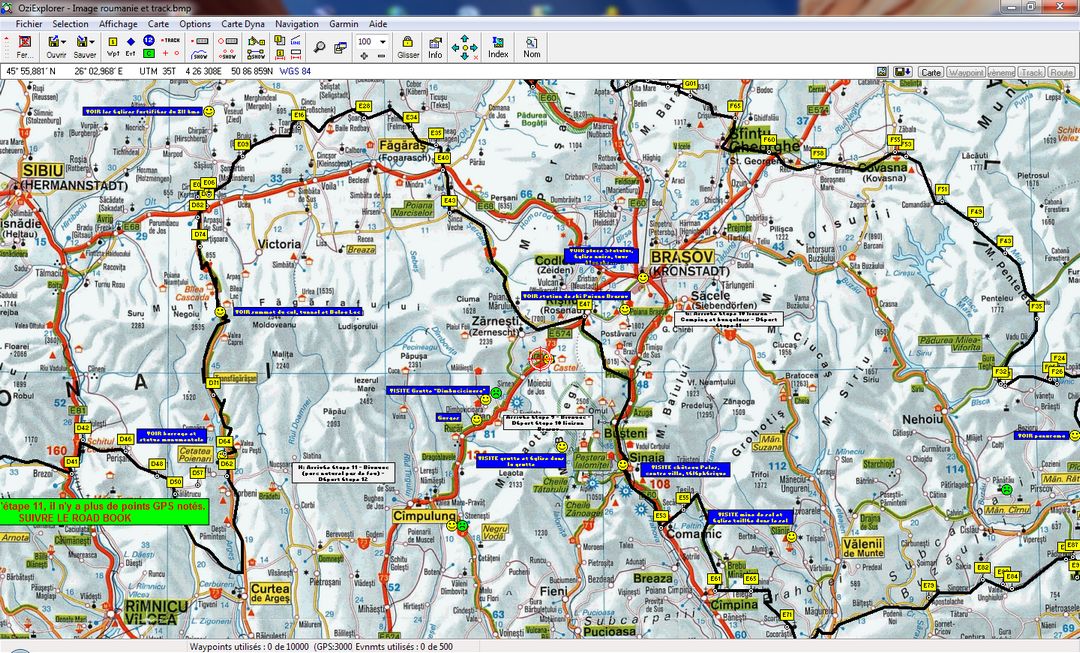Select the manual TRACK creation tool
This screenshot has width=1080, height=653.
click(170, 41)
